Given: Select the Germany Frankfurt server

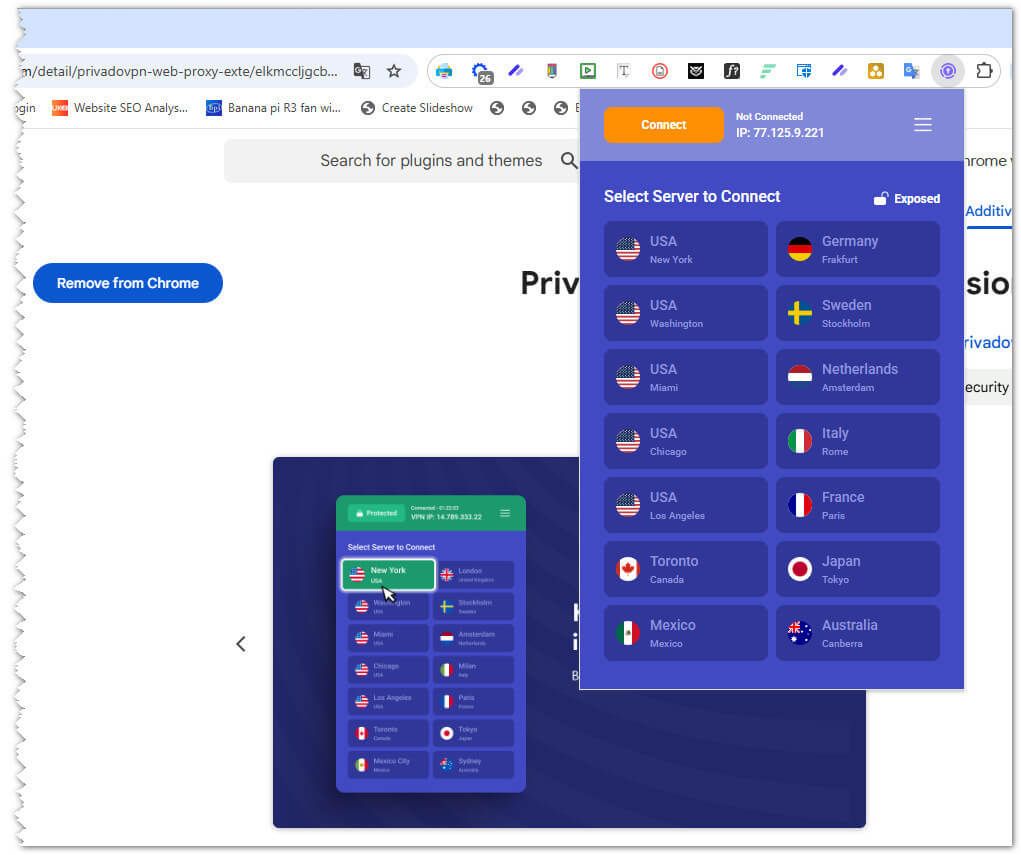Looking at the screenshot, I should tap(857, 249).
